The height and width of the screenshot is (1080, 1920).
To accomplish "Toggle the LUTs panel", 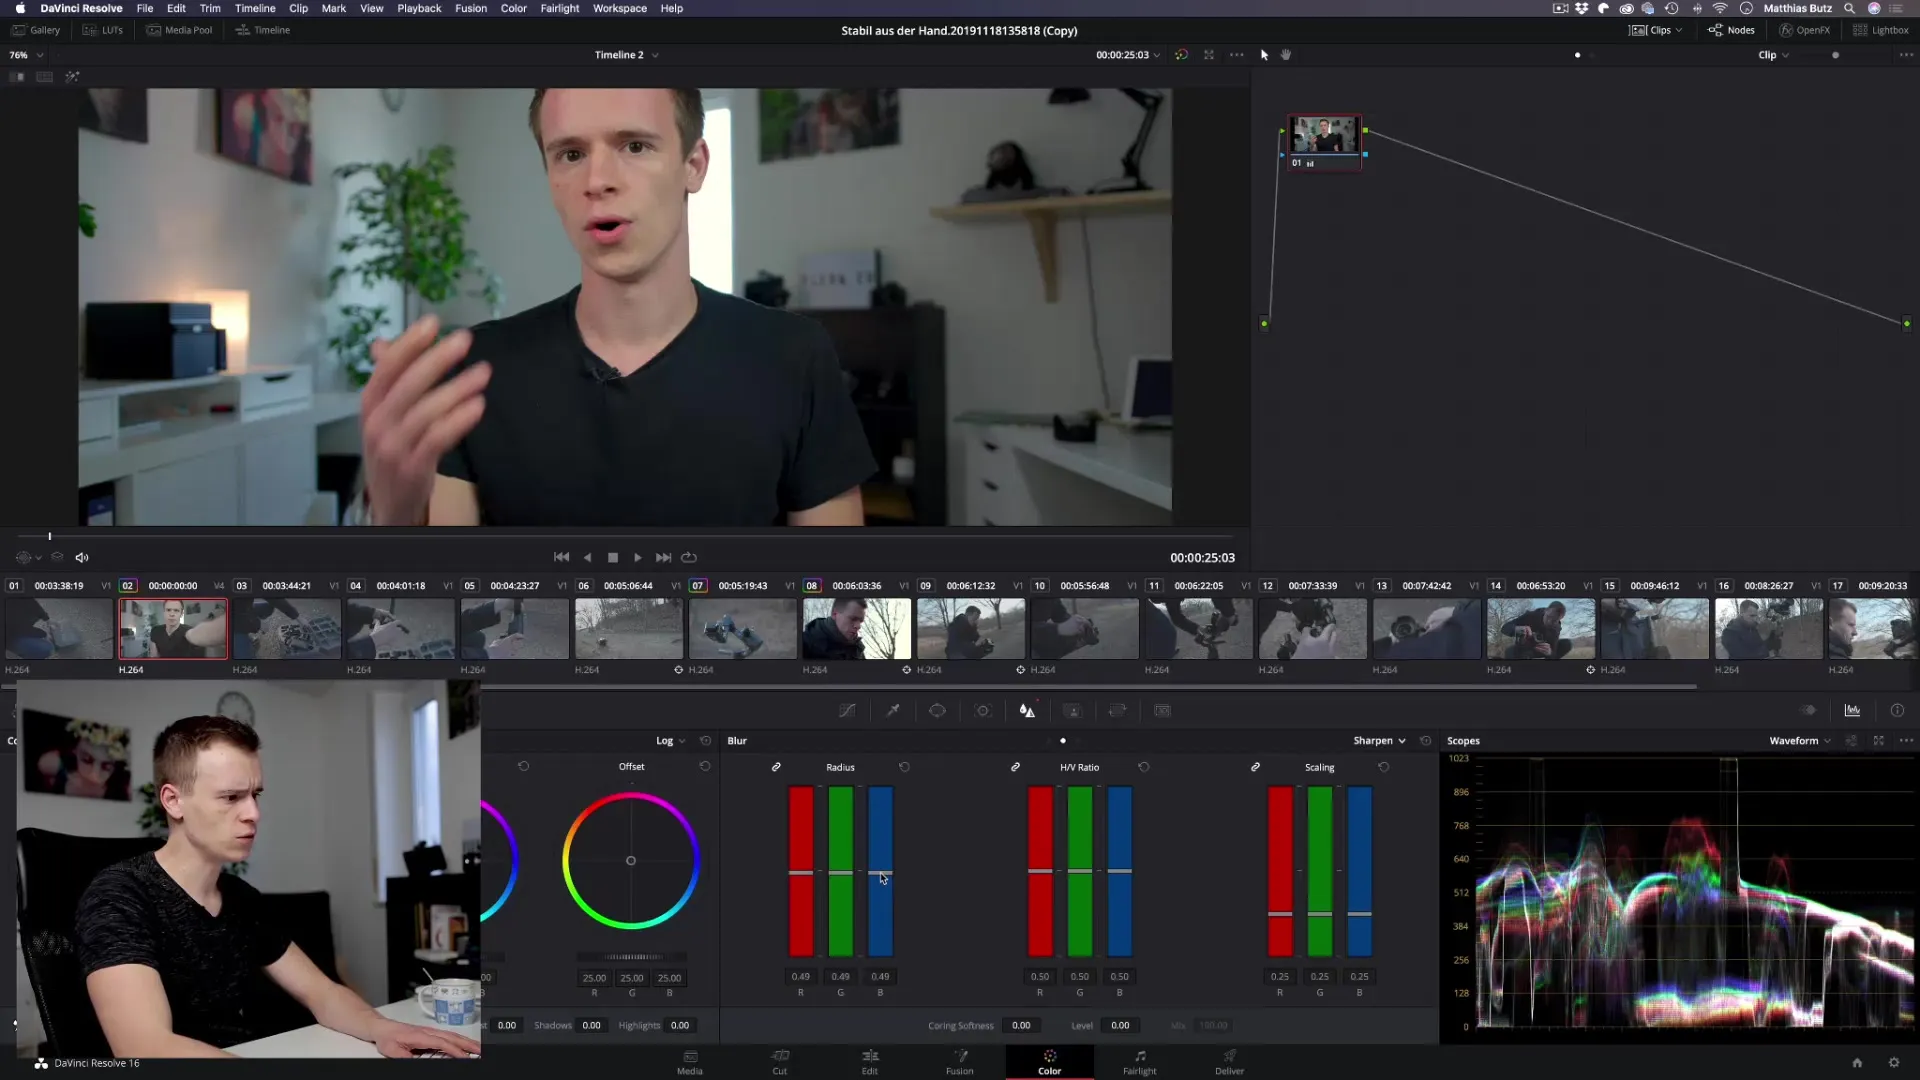I will pos(103,30).
